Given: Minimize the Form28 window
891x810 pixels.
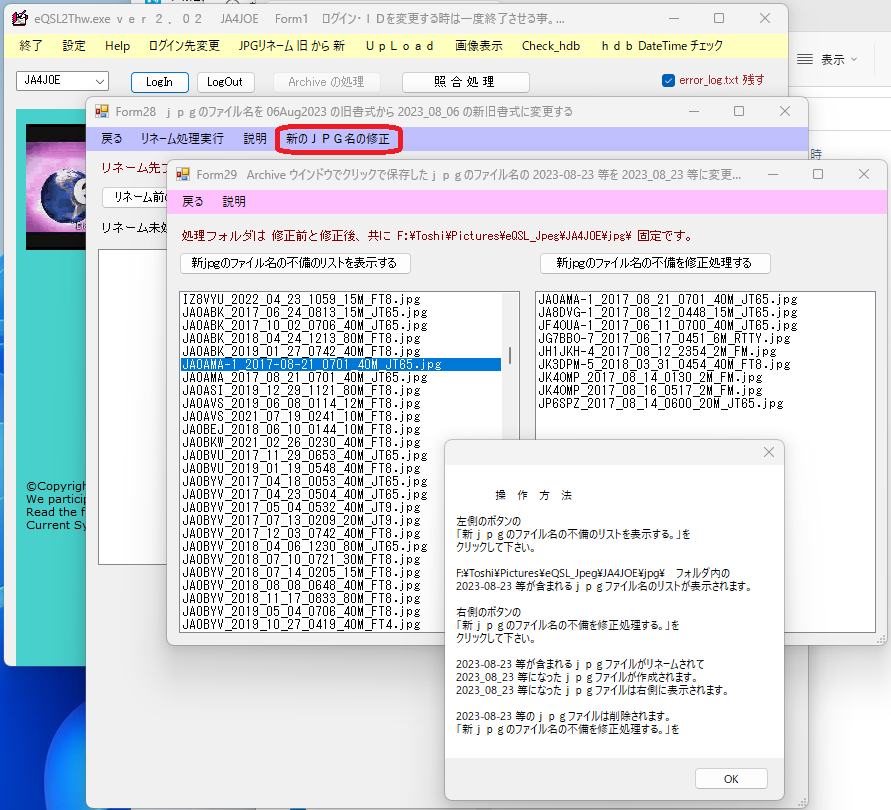Looking at the screenshot, I should click(x=694, y=111).
